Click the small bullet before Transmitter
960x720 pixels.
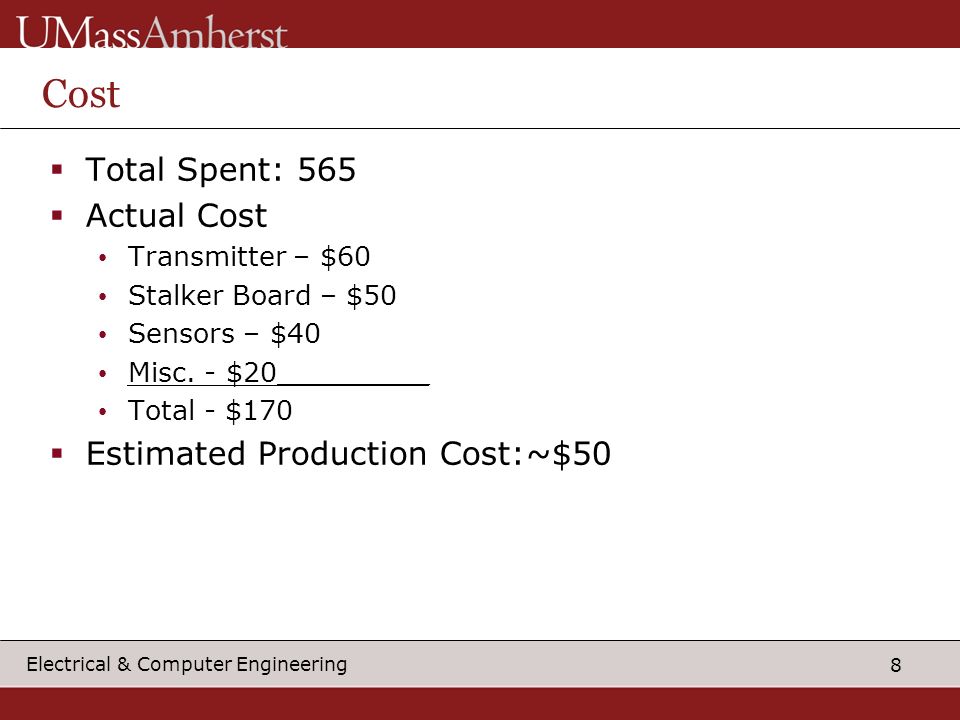click(x=103, y=258)
